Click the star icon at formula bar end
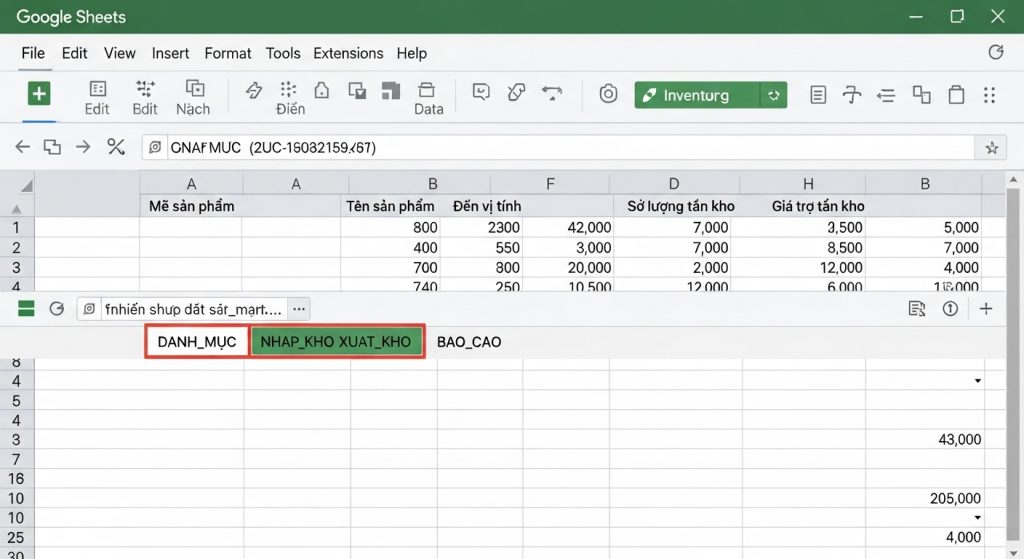This screenshot has width=1024, height=559. pyautogui.click(x=991, y=148)
